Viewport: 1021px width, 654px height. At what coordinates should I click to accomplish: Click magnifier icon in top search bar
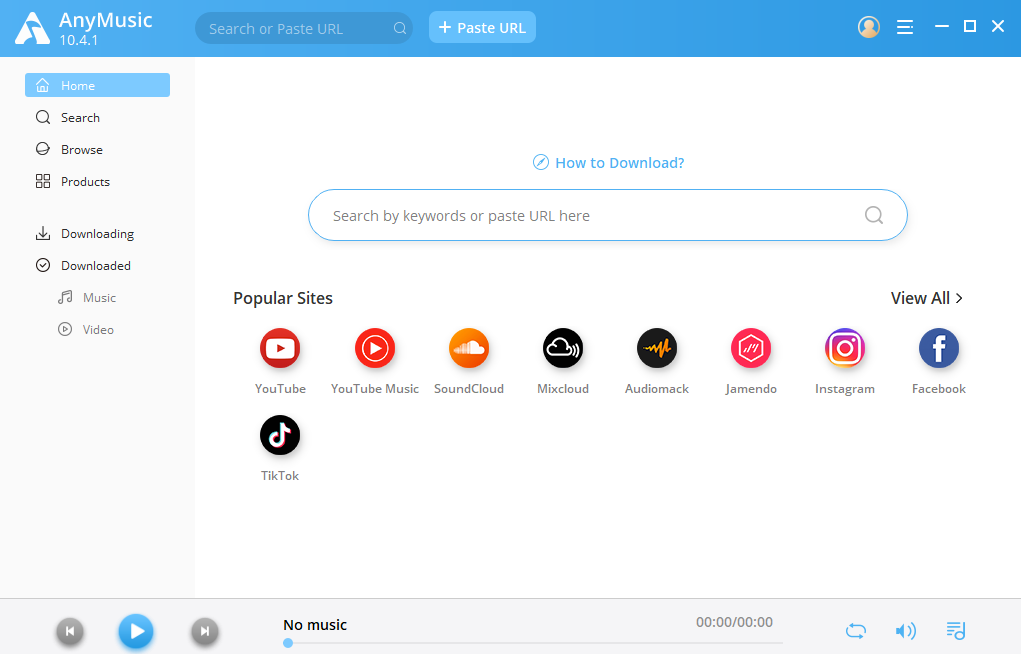click(x=400, y=29)
